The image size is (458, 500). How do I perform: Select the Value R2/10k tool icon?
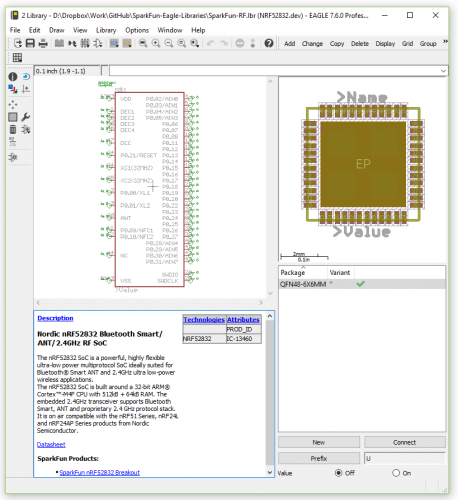13,142
